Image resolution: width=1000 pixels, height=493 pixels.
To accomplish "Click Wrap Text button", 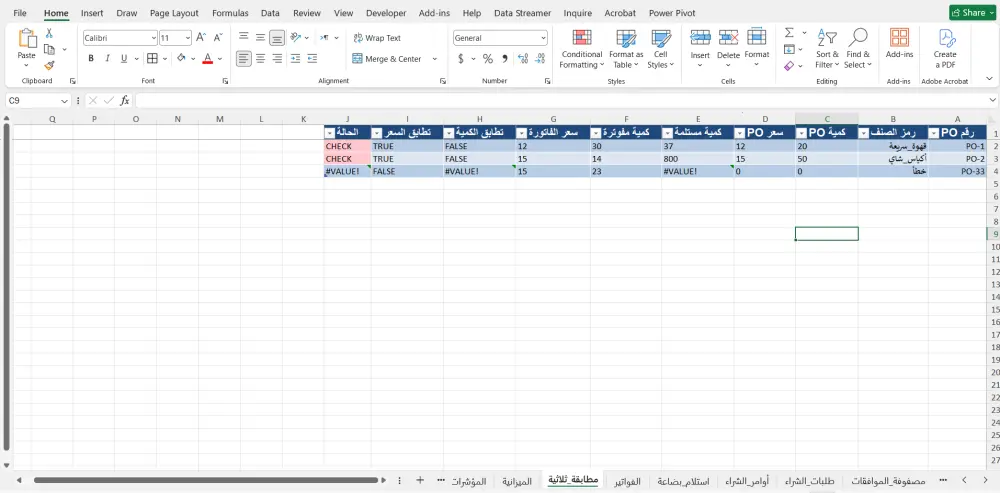I will pos(377,38).
